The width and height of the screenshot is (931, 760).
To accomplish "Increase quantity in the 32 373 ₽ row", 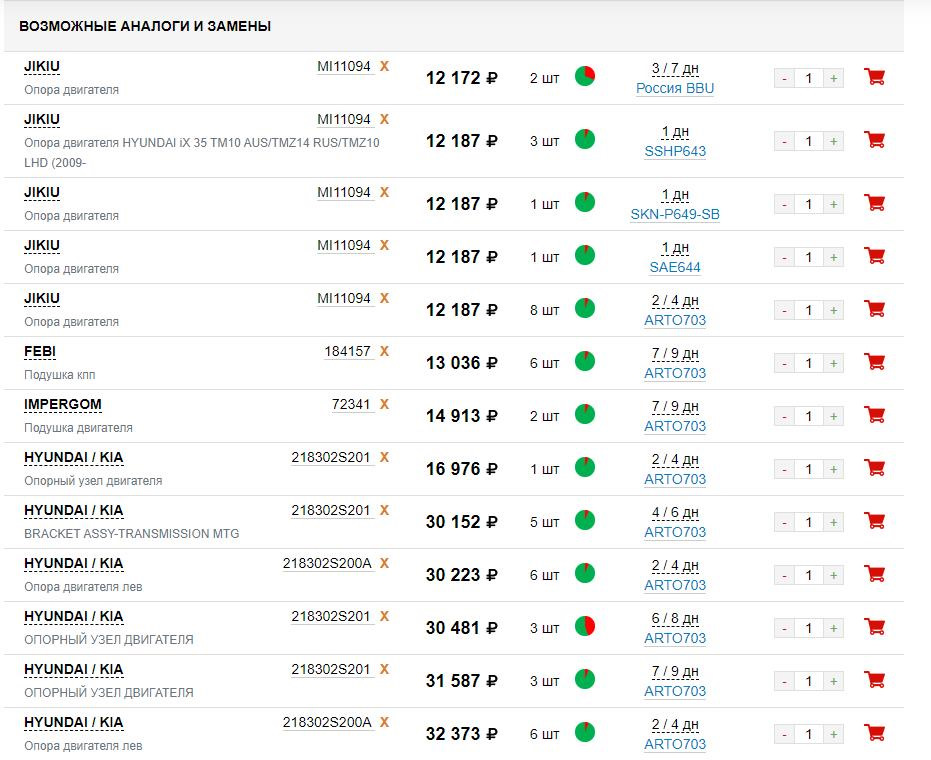I will [x=834, y=734].
